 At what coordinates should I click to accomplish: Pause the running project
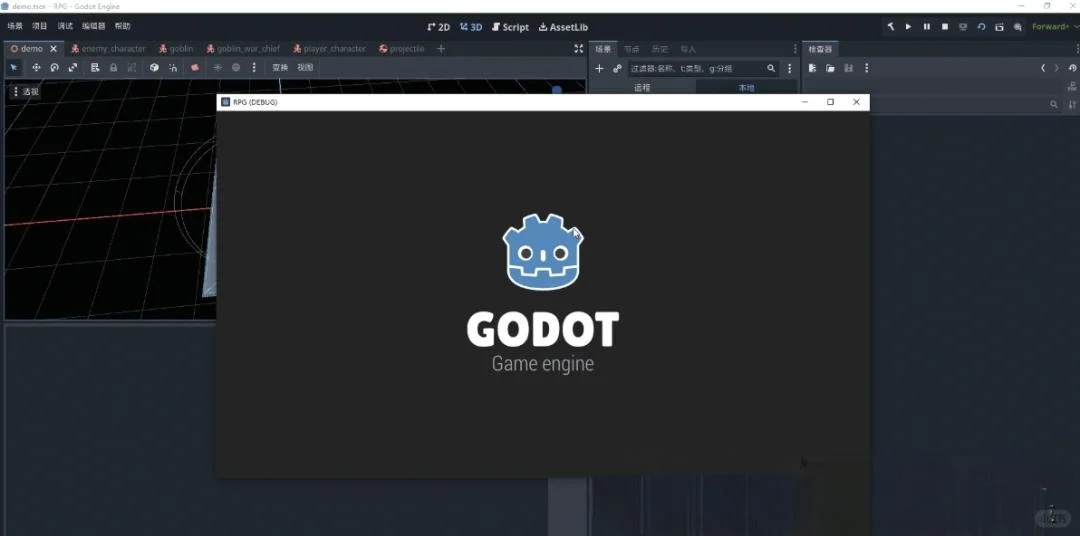[926, 27]
